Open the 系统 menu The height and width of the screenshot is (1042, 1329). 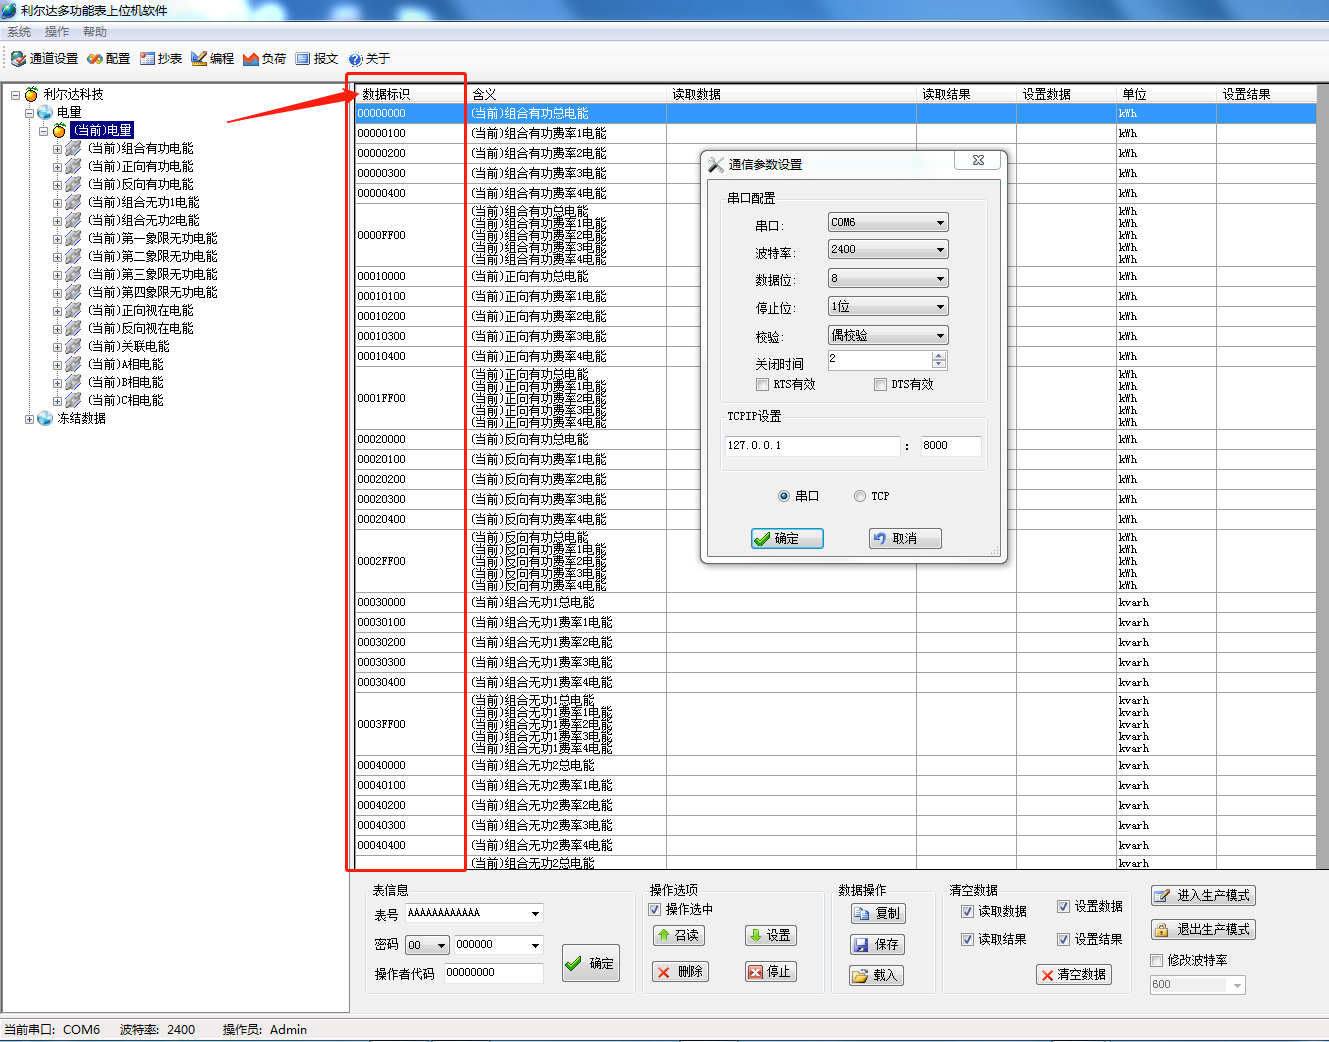click(19, 32)
